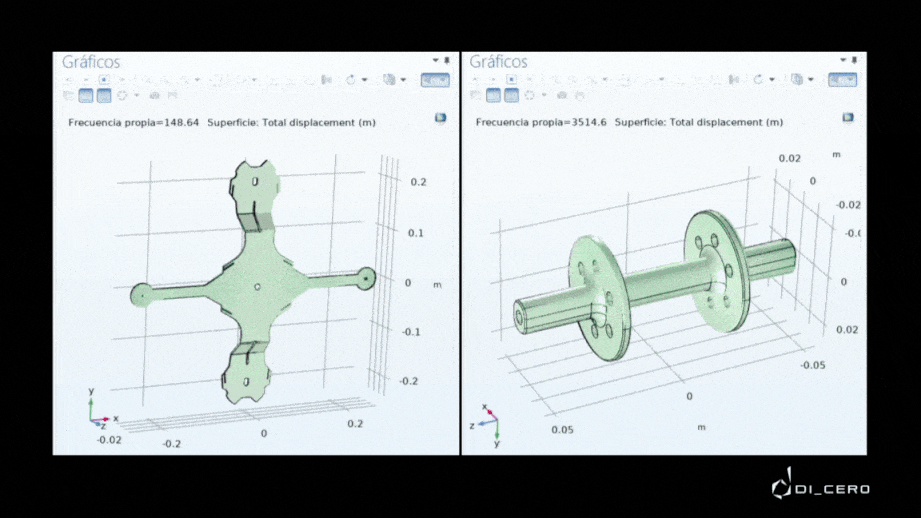Click the highlighted blue button at left toolbar end
921x518 pixels.
pos(435,80)
